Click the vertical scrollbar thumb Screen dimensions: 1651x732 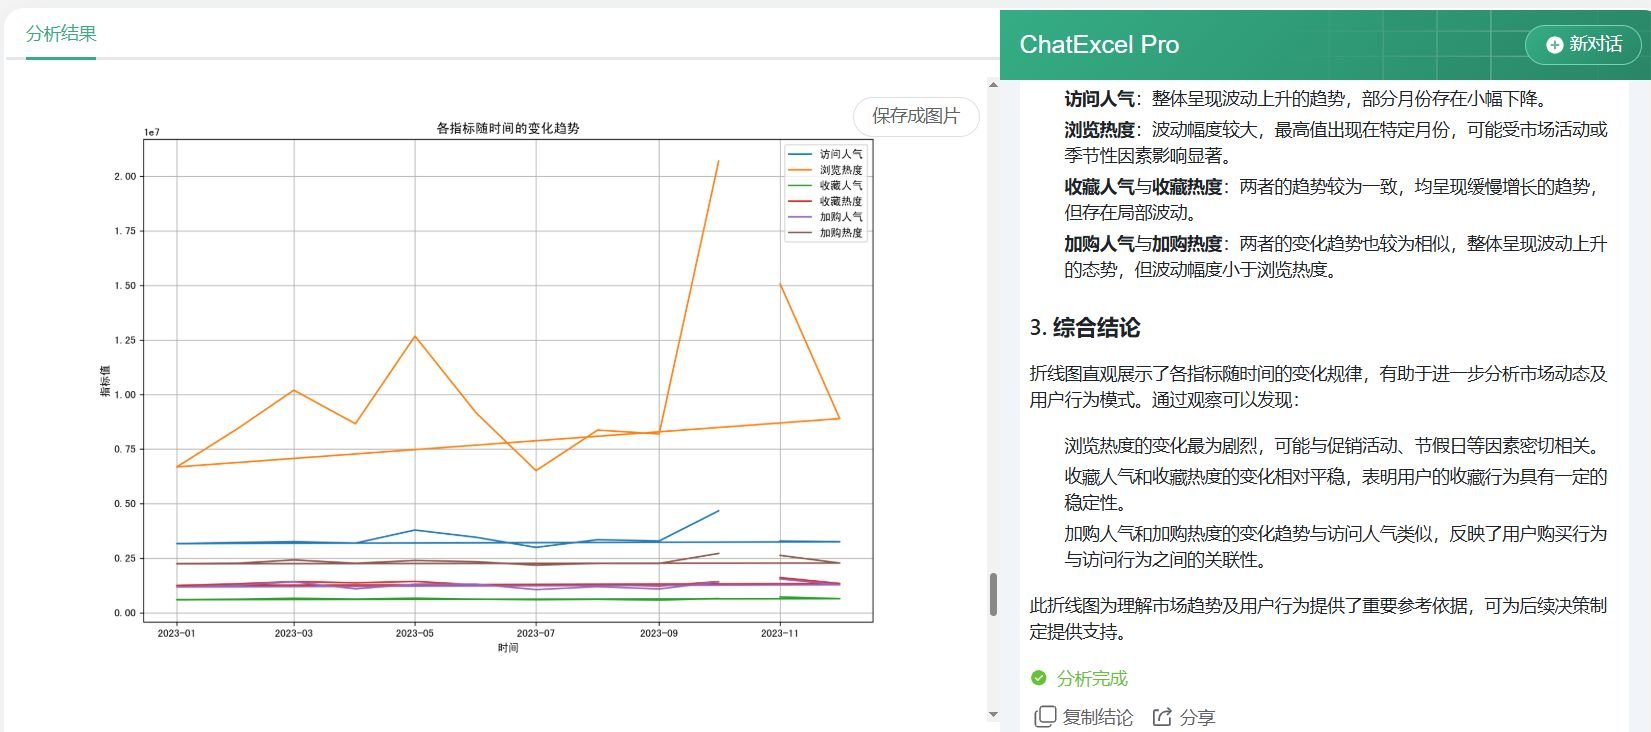tap(993, 594)
